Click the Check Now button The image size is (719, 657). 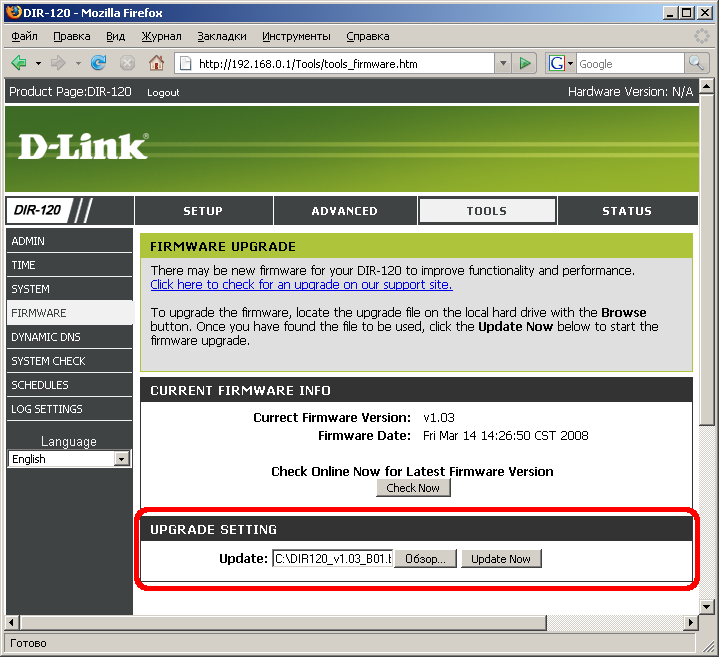413,488
